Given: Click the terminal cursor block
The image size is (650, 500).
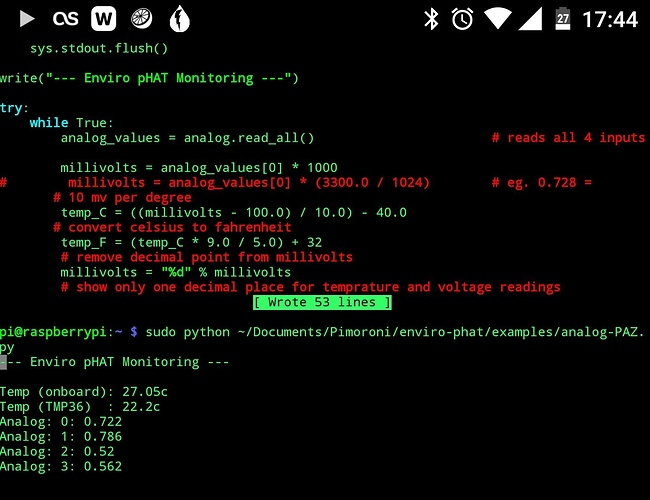Looking at the screenshot, I should coord(3,362).
